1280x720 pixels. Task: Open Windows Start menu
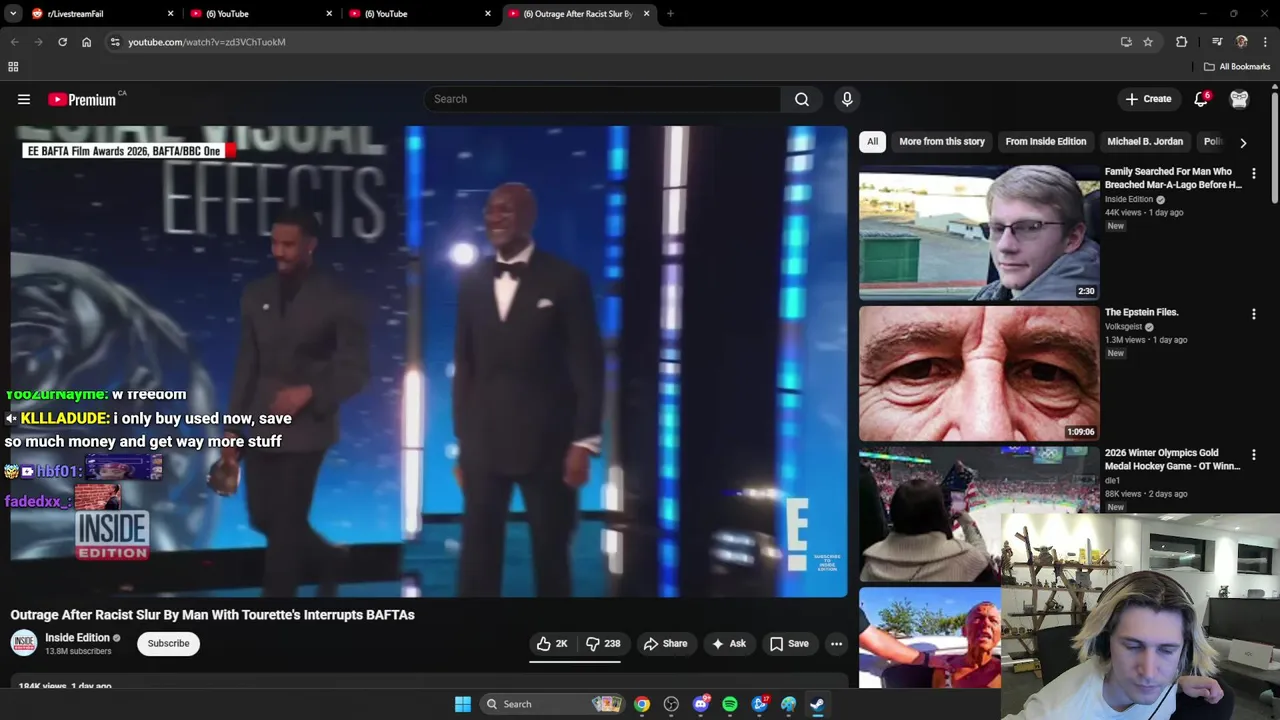coord(462,704)
